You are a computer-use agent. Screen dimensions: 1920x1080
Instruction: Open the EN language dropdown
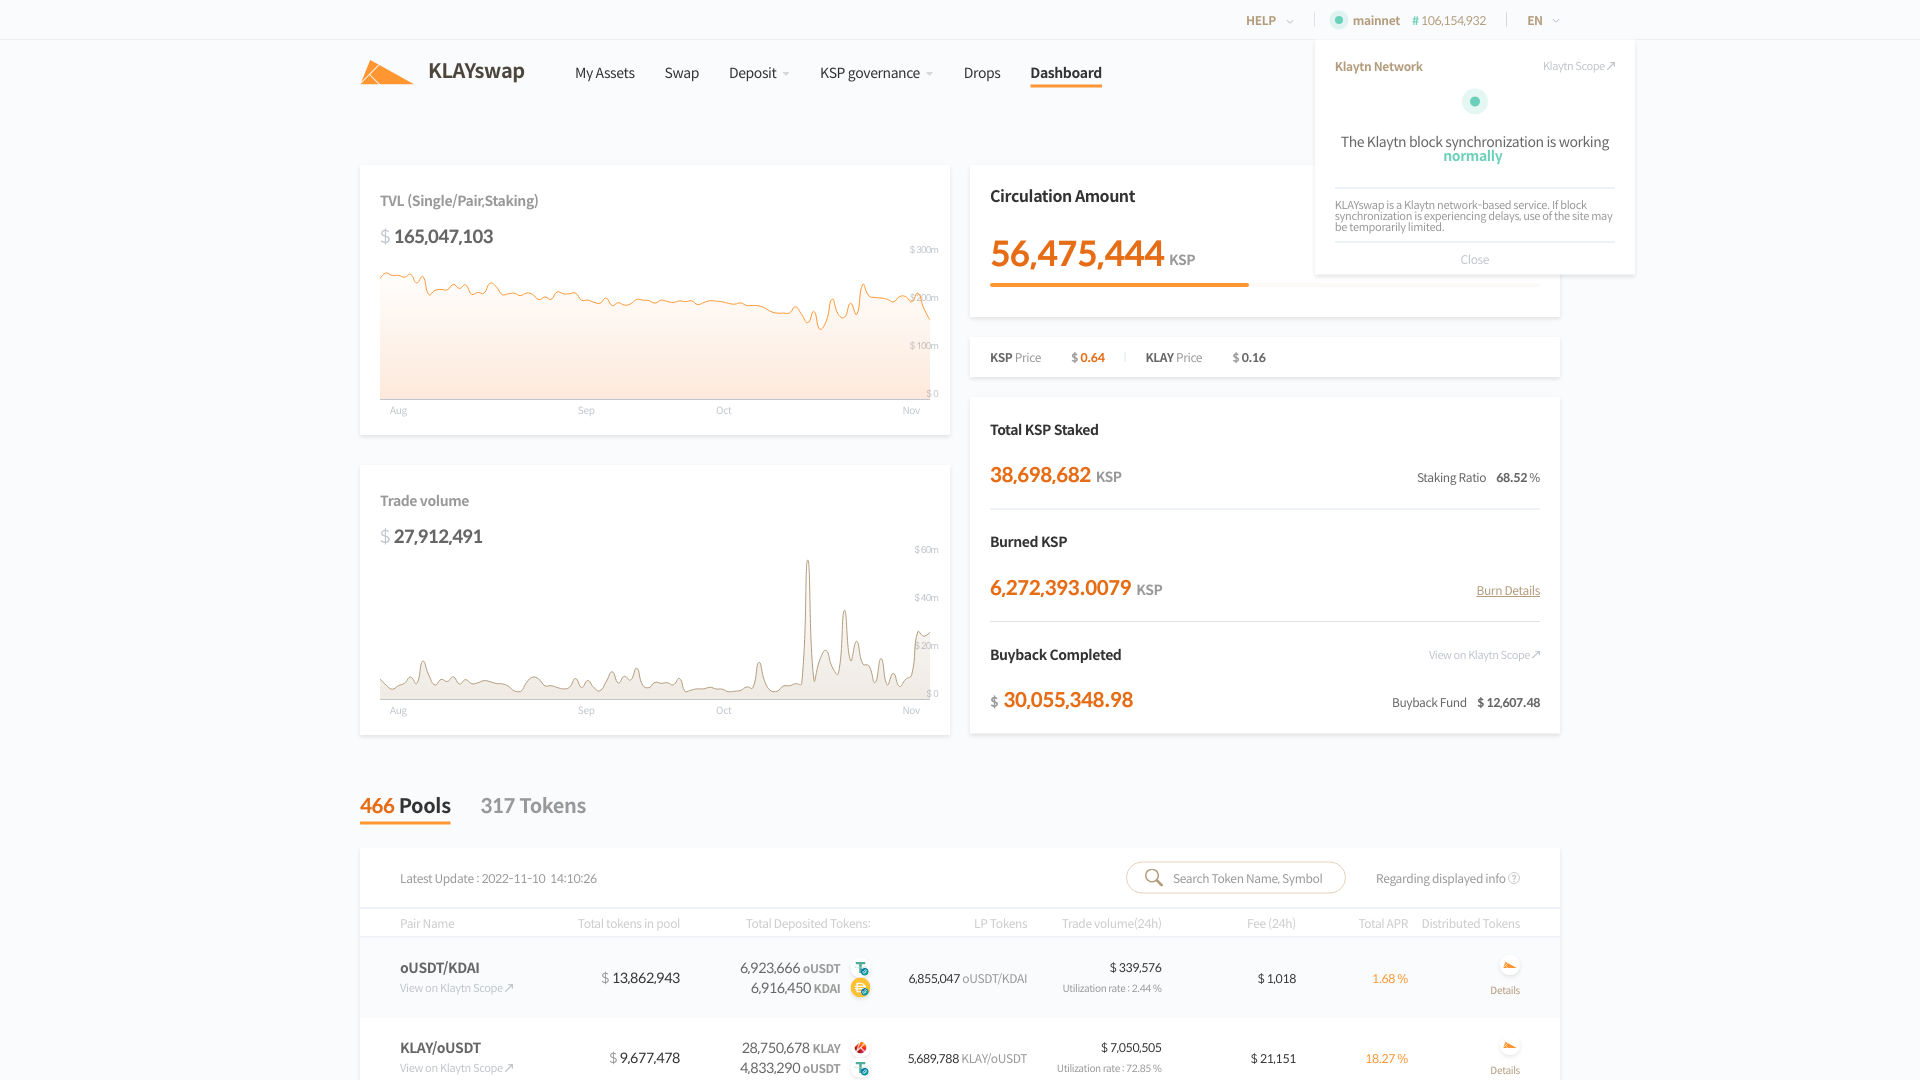pyautogui.click(x=1543, y=20)
